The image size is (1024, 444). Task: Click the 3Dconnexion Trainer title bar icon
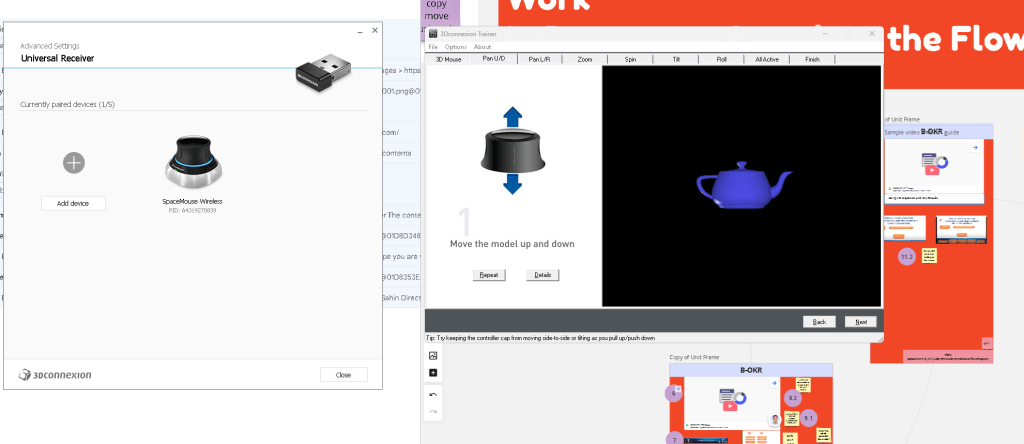[x=433, y=33]
